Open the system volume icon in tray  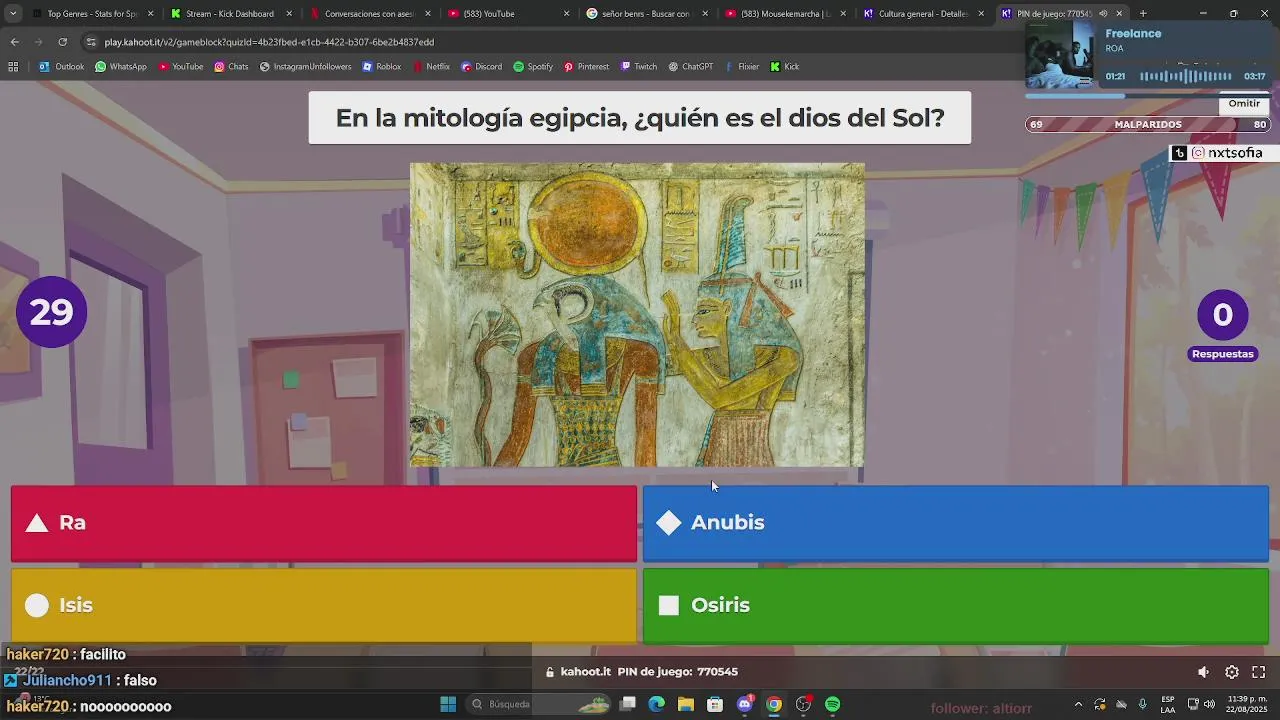coord(1210,704)
